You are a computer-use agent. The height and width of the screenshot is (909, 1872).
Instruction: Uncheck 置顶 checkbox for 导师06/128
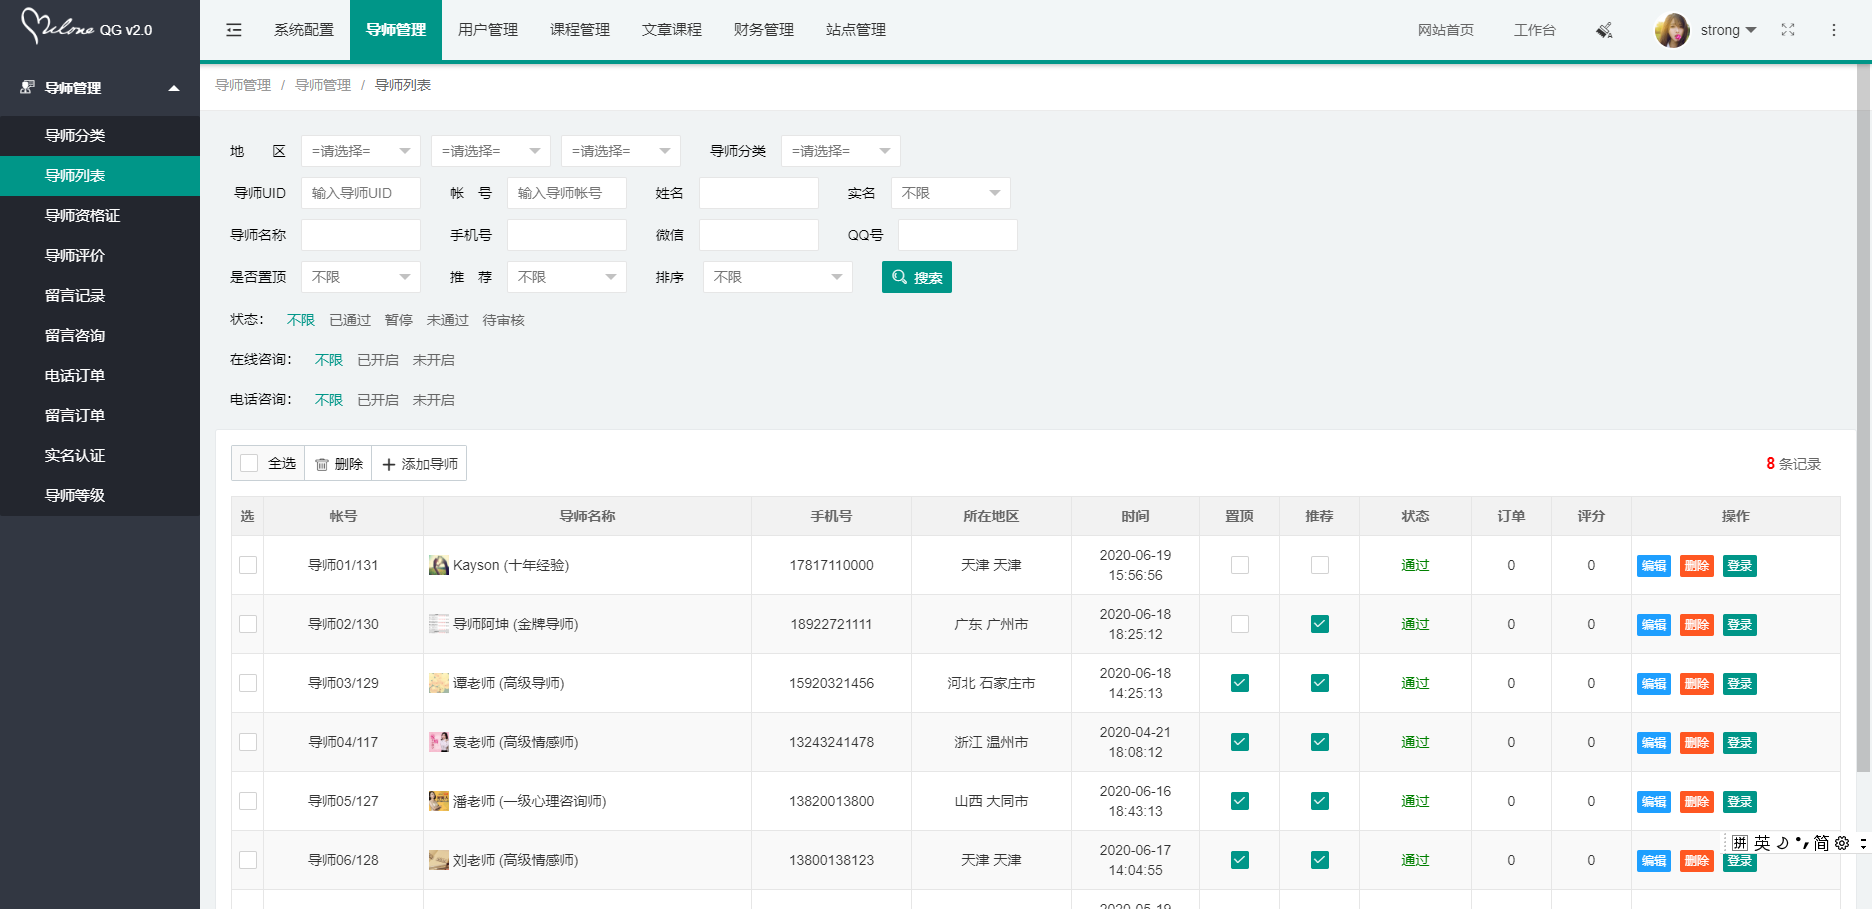(1240, 860)
